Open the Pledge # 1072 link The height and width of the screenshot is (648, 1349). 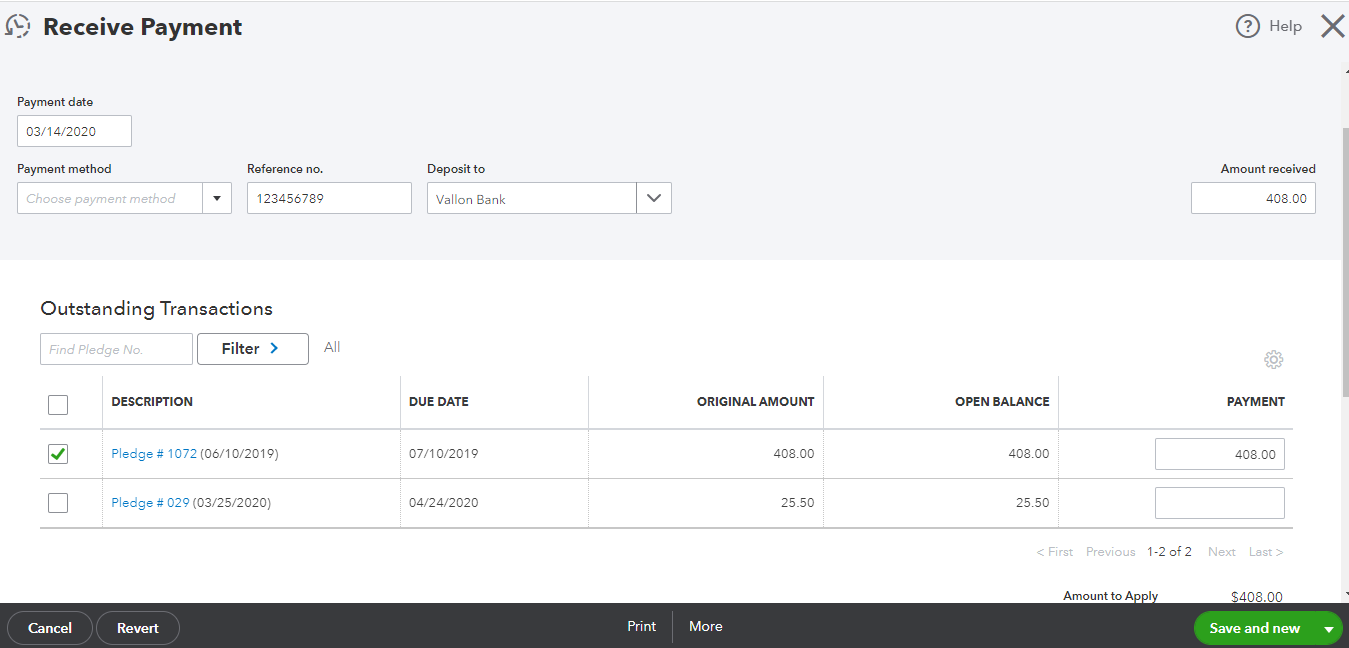(154, 454)
